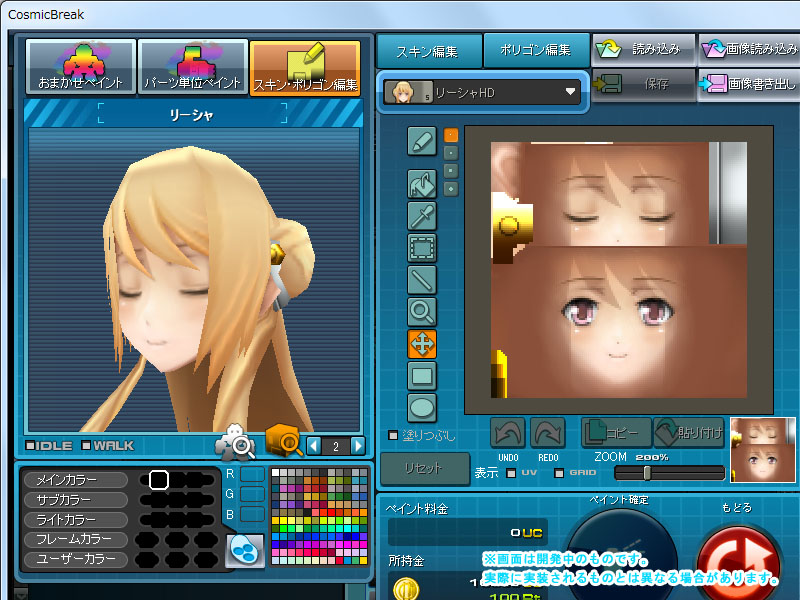Click the left arrow beside number 2
800x600 pixels.
313,445
